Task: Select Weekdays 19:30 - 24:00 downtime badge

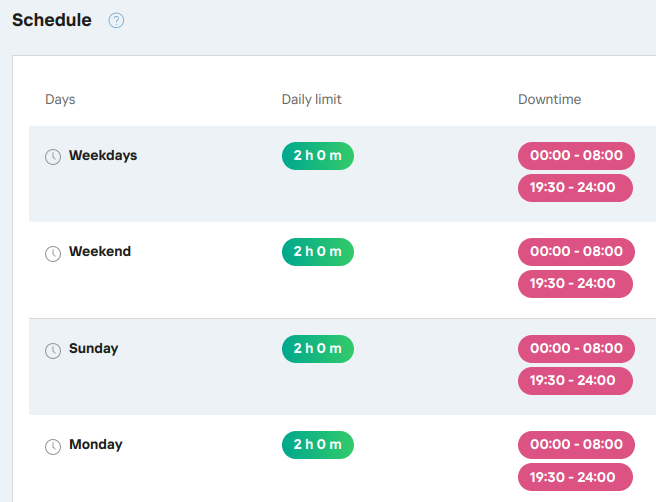Action: [x=575, y=188]
